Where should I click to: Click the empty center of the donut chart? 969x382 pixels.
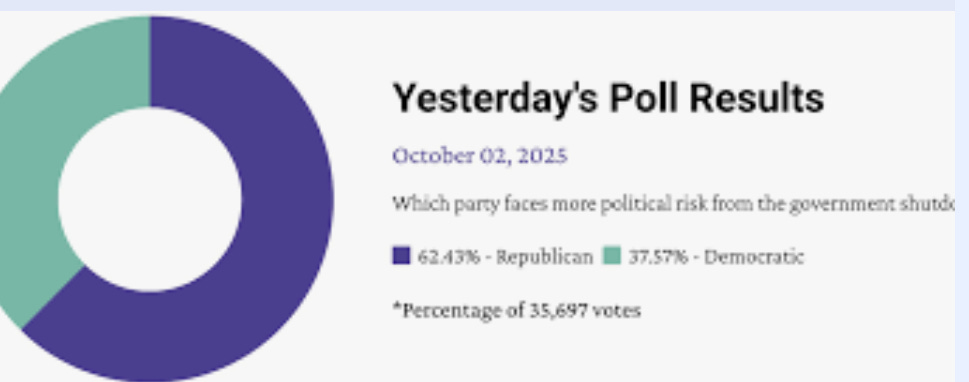point(150,199)
